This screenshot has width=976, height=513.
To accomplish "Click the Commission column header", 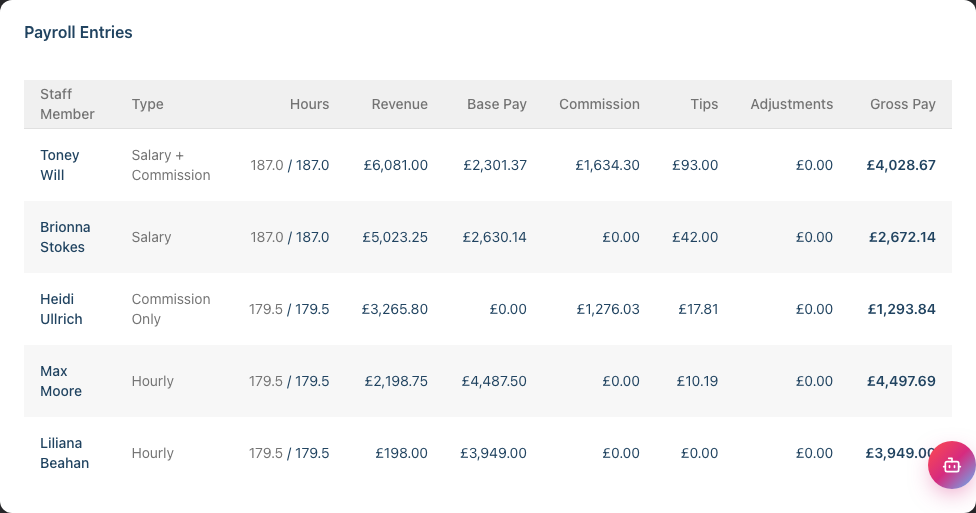I will 599,104.
